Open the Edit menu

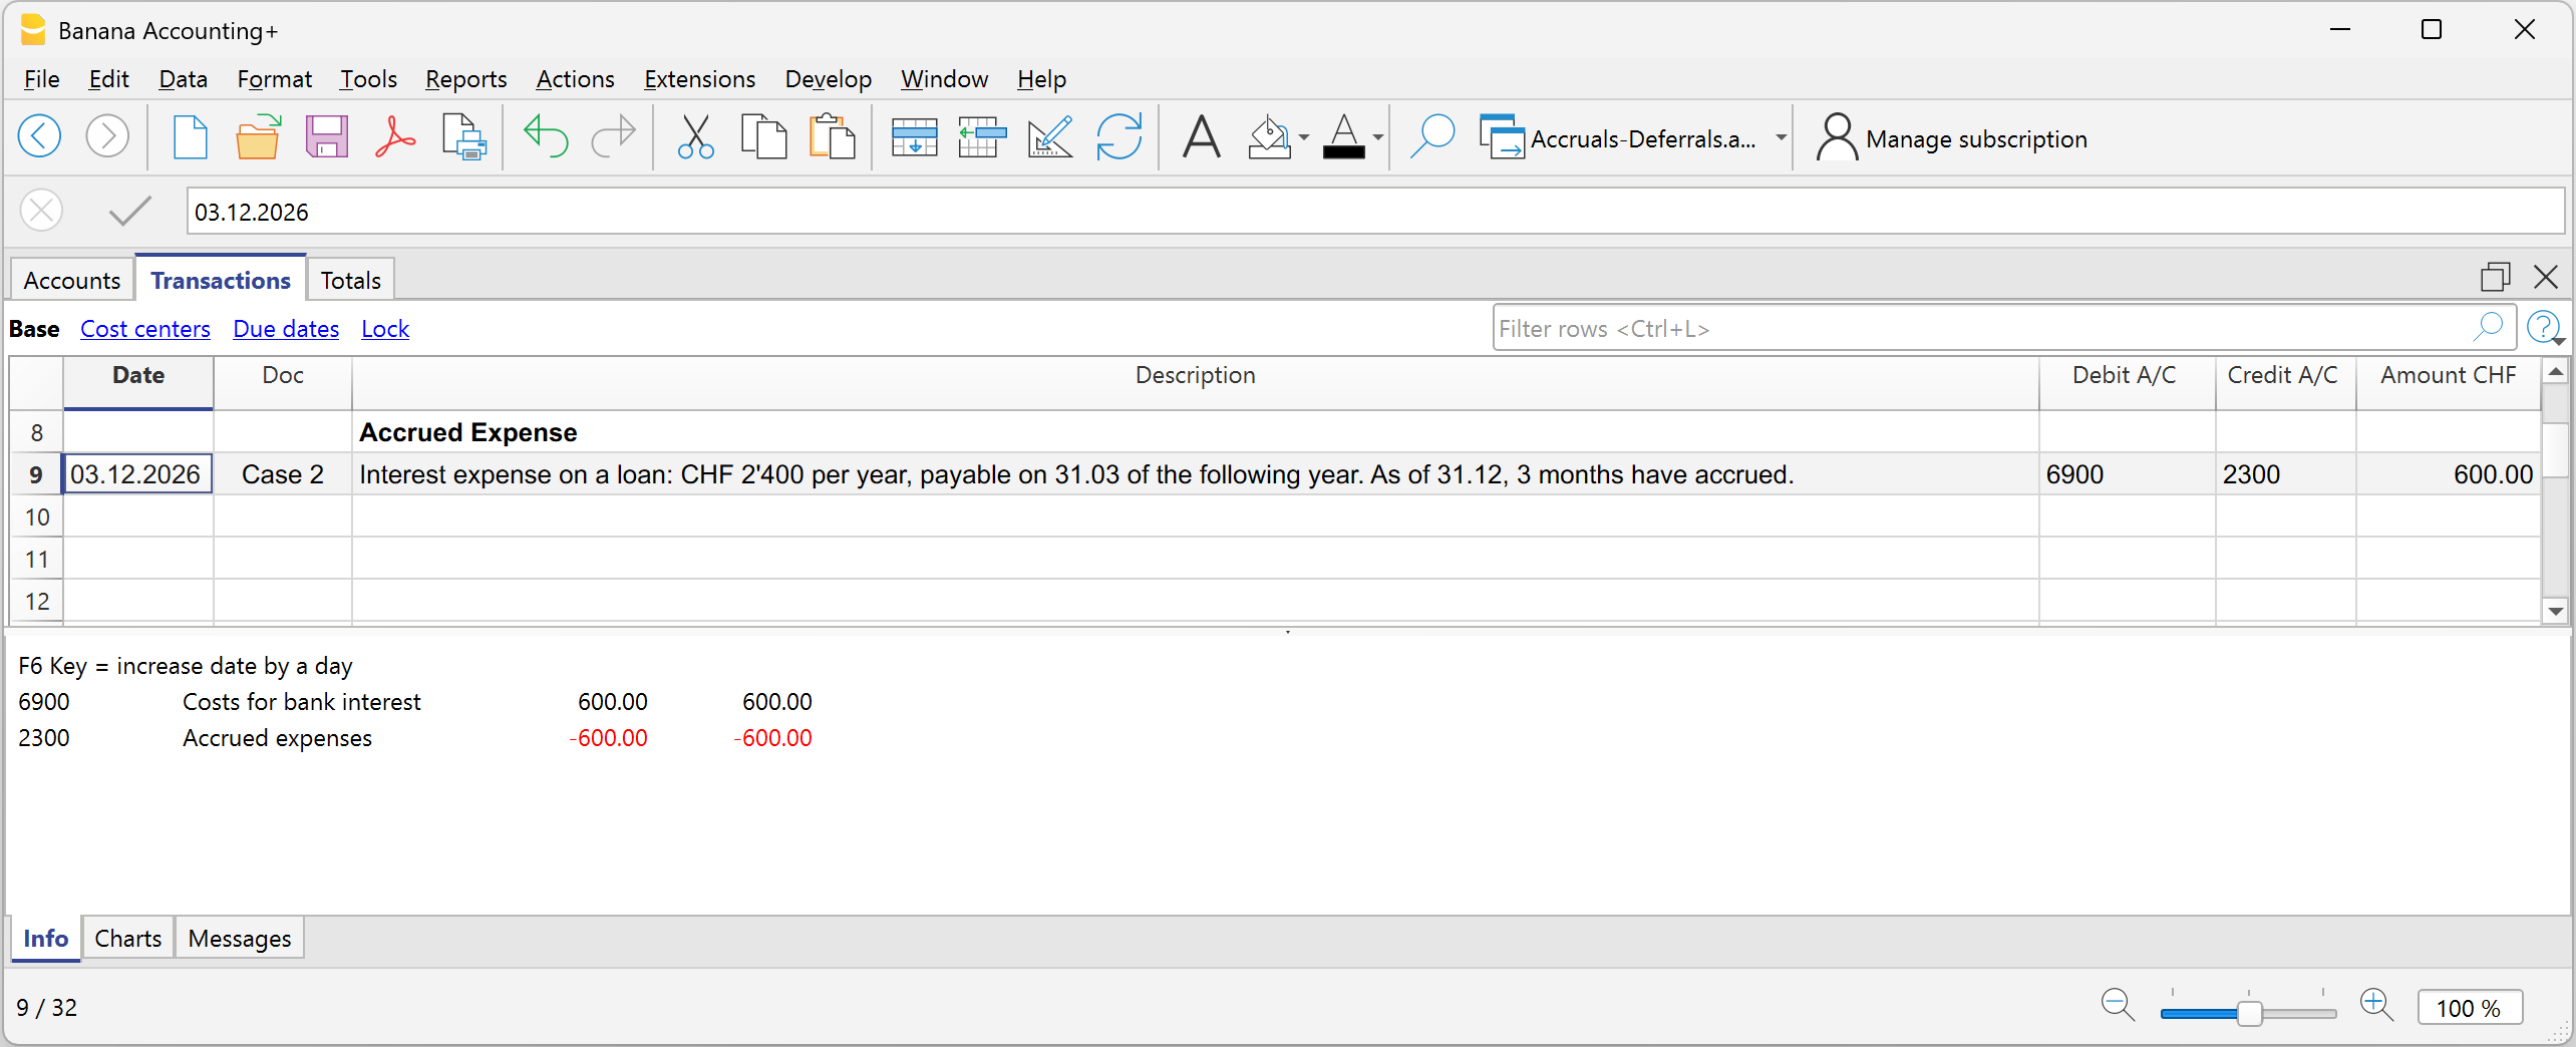[x=108, y=79]
